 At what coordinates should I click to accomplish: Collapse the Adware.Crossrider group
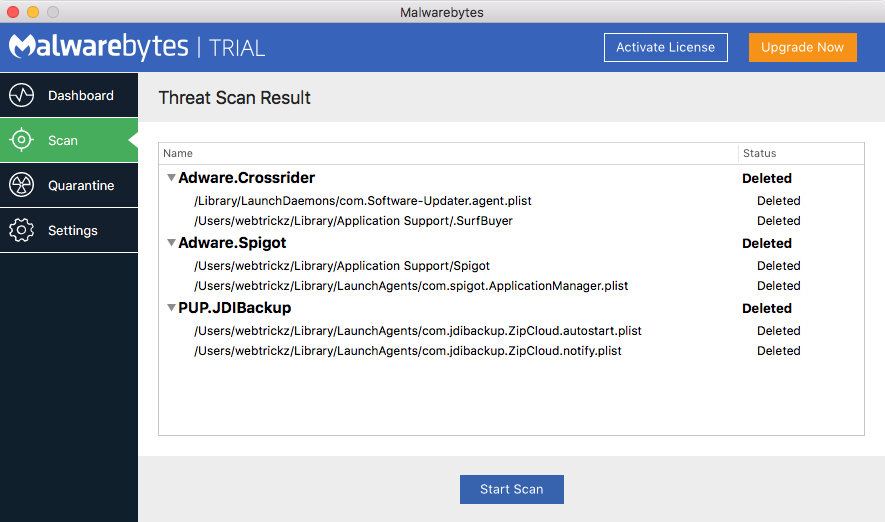click(x=171, y=178)
